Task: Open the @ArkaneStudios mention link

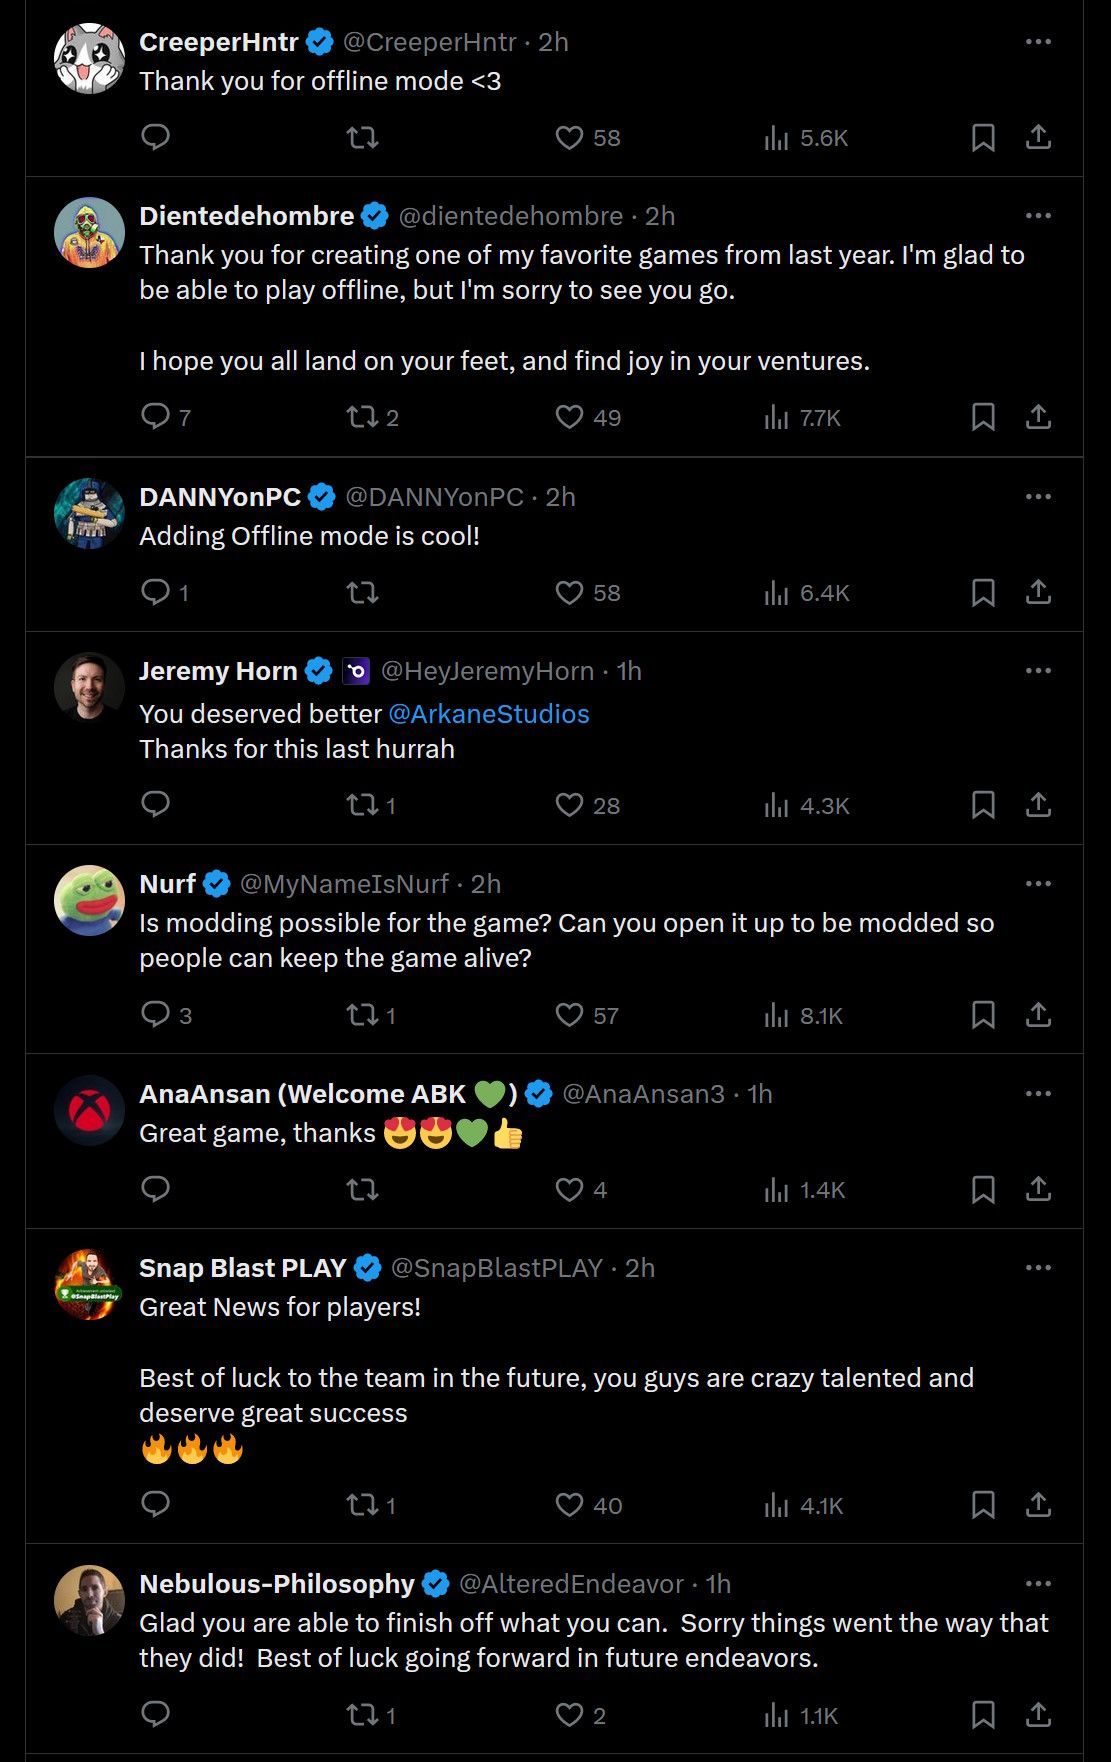Action: (488, 714)
